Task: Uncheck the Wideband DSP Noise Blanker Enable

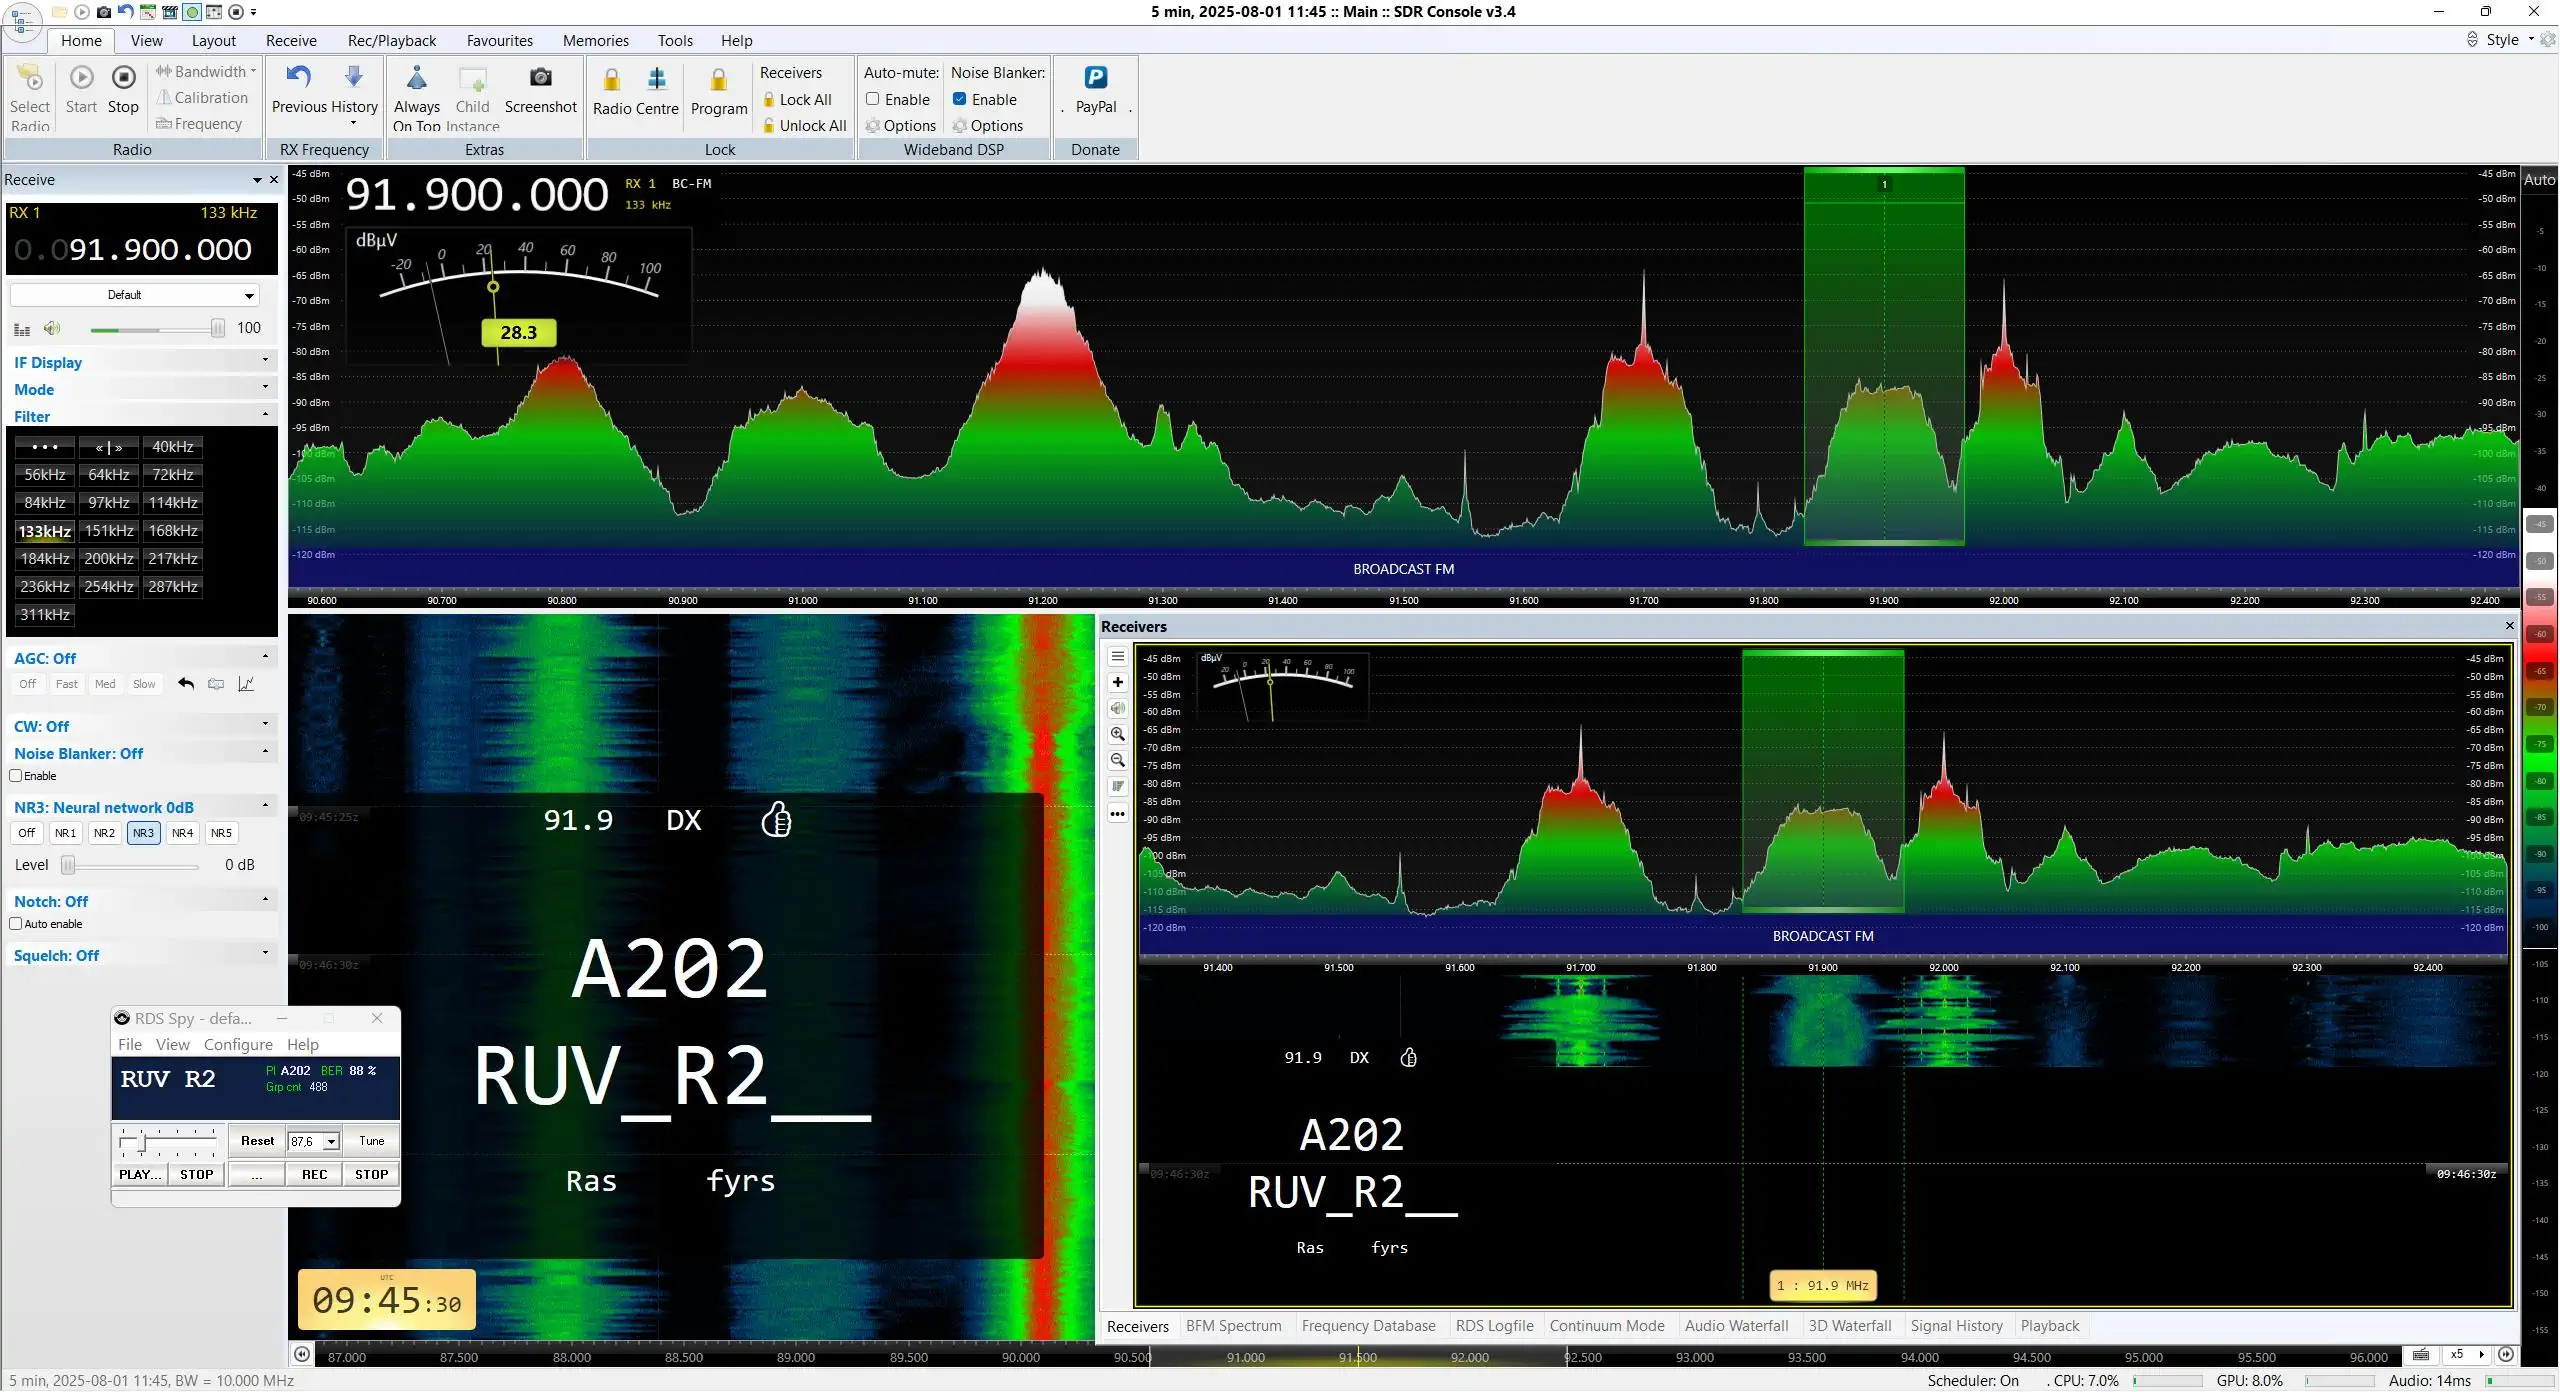Action: coord(959,99)
